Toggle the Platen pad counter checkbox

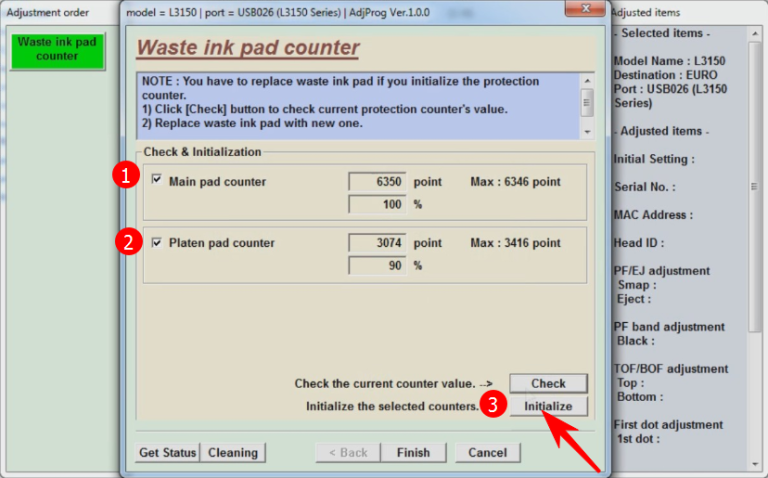(157, 242)
